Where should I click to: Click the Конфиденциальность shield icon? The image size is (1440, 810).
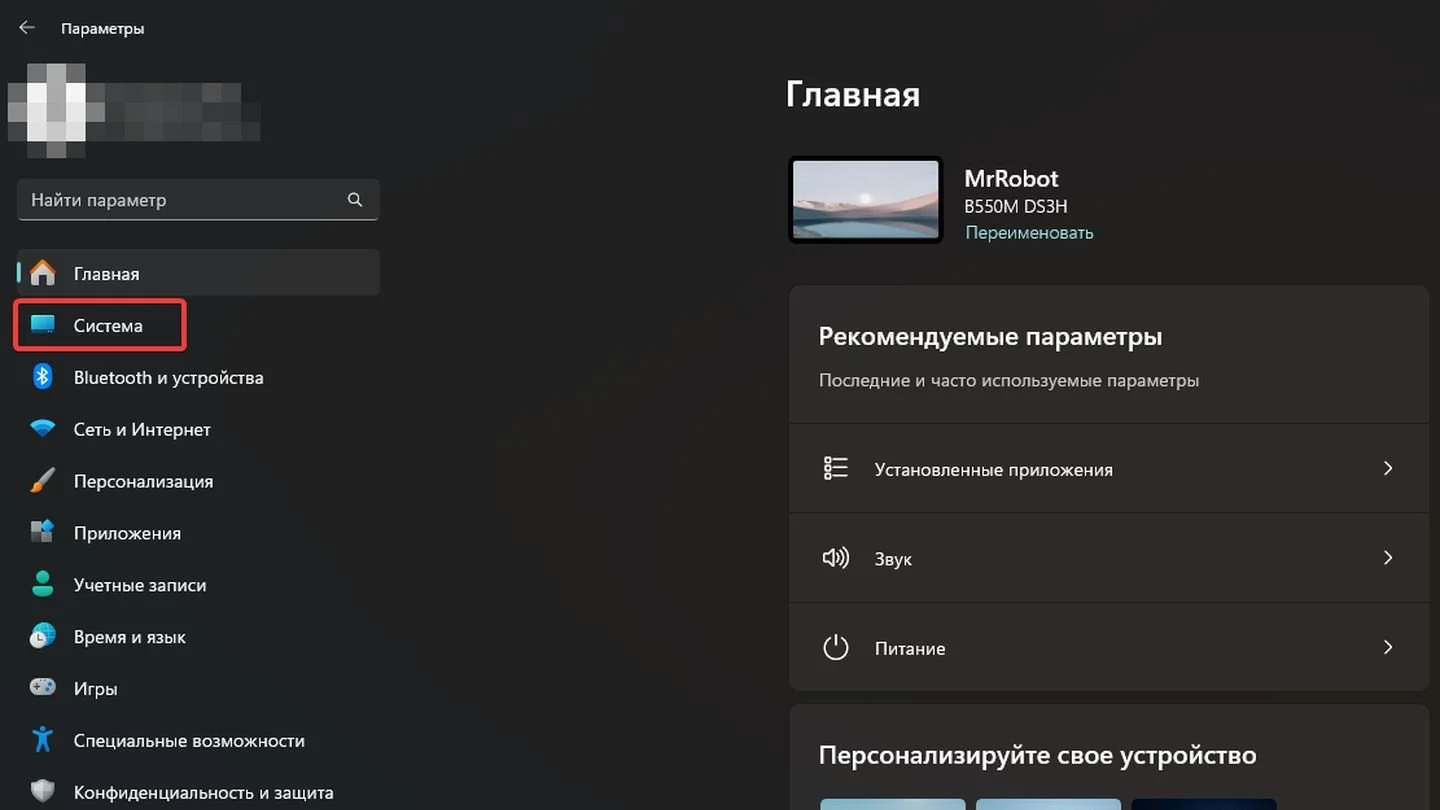[42, 792]
